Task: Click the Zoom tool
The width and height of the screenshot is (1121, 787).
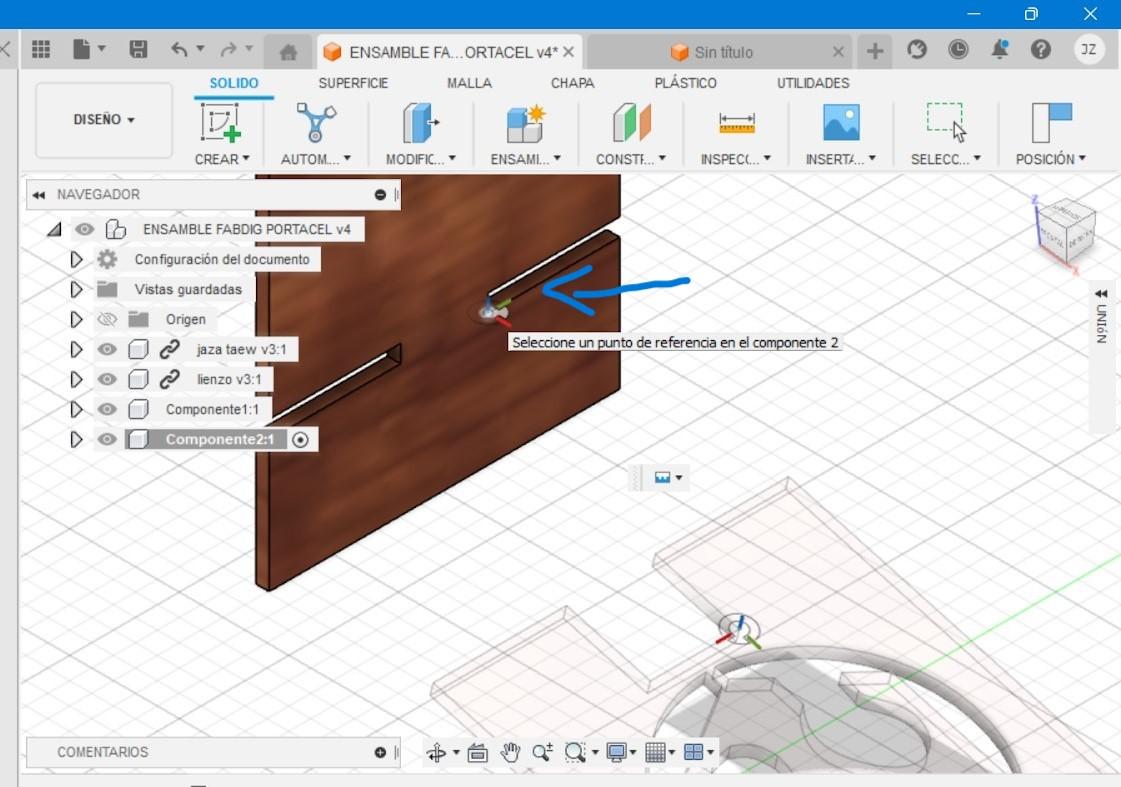Action: coord(543,752)
